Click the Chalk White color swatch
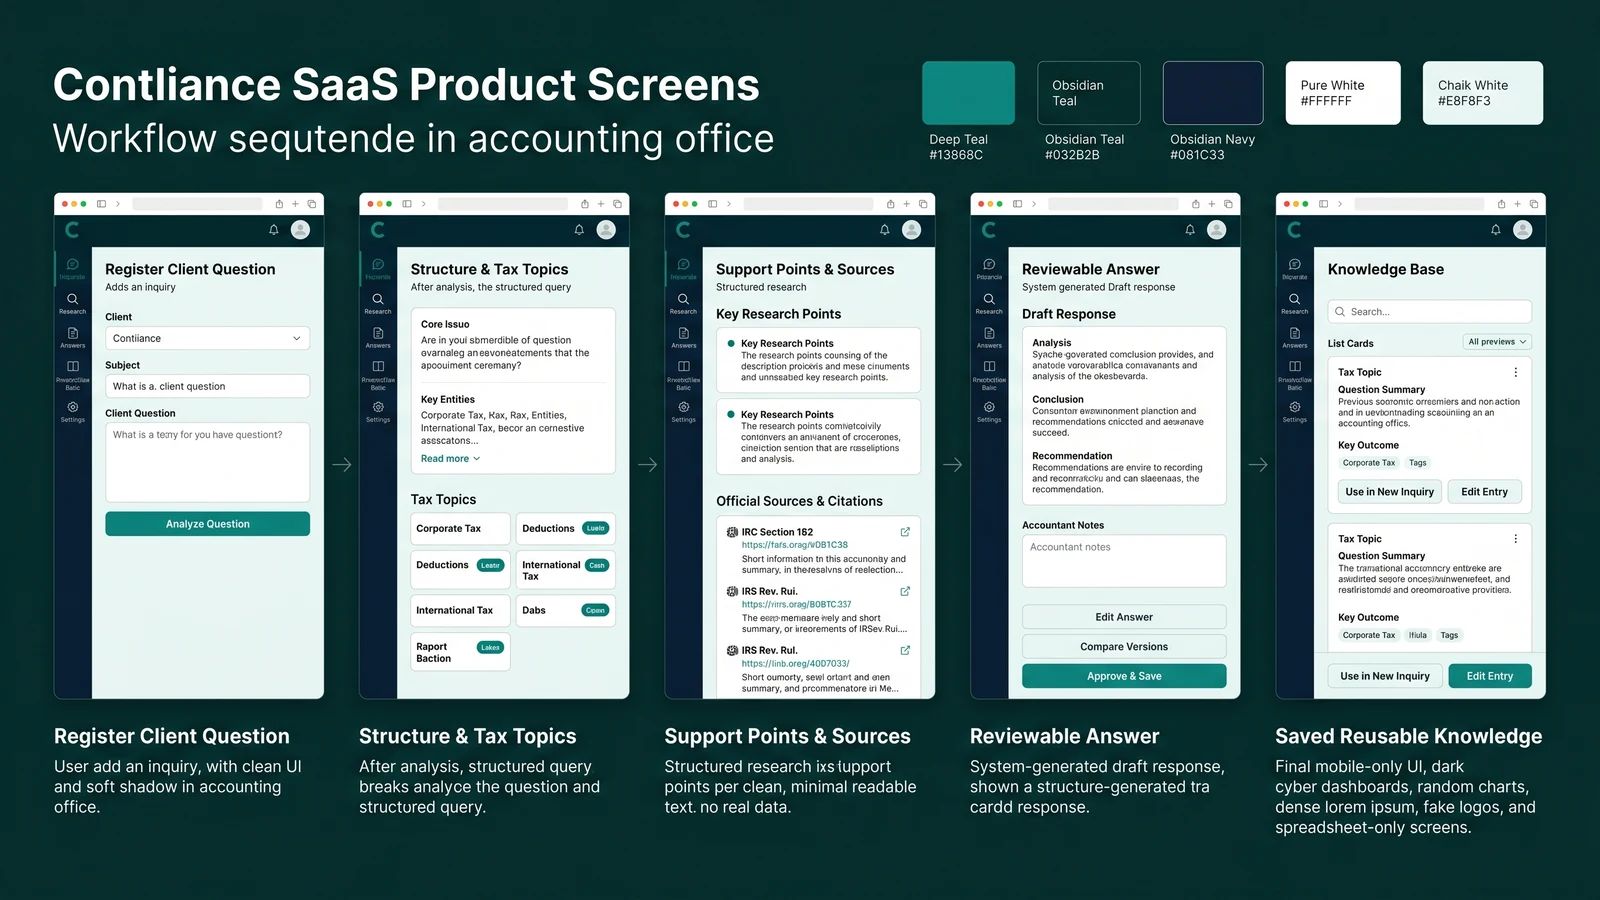The height and width of the screenshot is (900, 1600). [x=1483, y=93]
